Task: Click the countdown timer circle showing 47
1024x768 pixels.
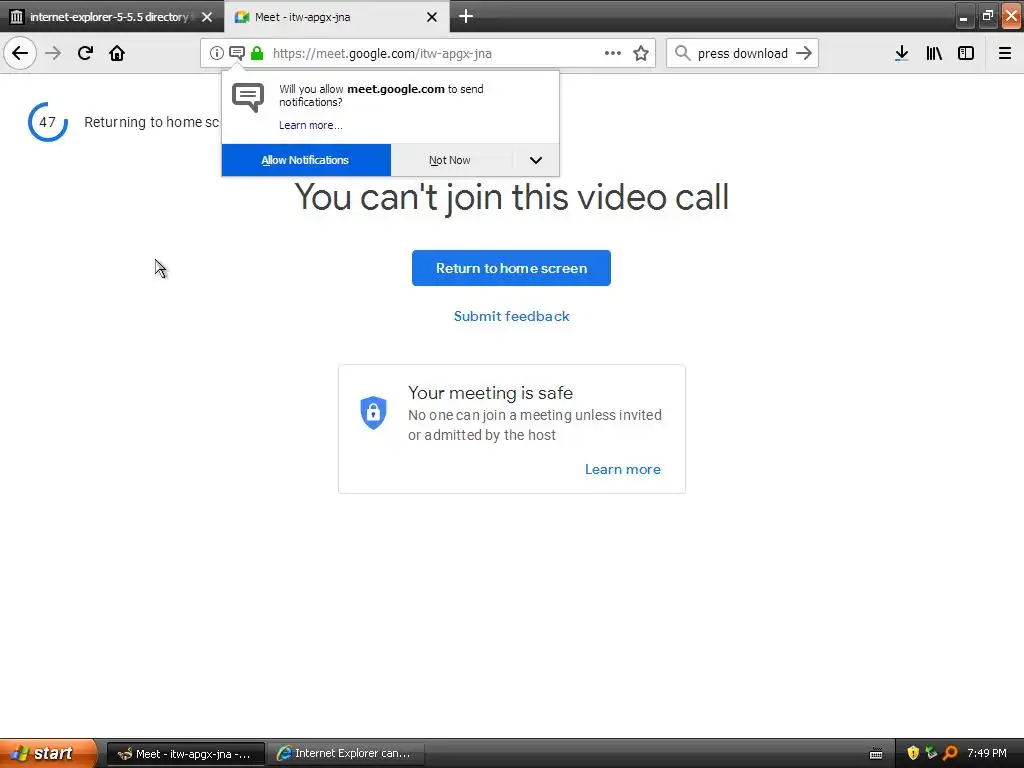Action: tap(48, 121)
